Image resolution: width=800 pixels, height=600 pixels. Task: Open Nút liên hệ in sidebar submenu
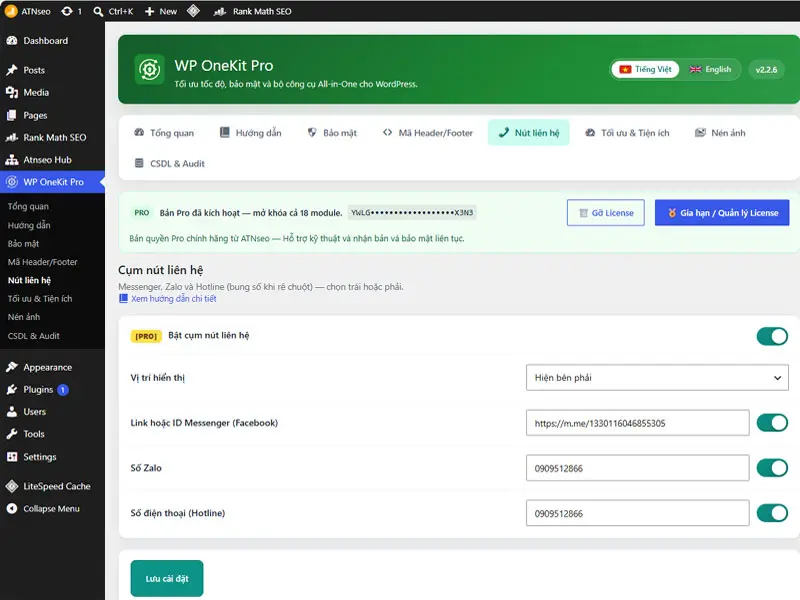pos(30,280)
